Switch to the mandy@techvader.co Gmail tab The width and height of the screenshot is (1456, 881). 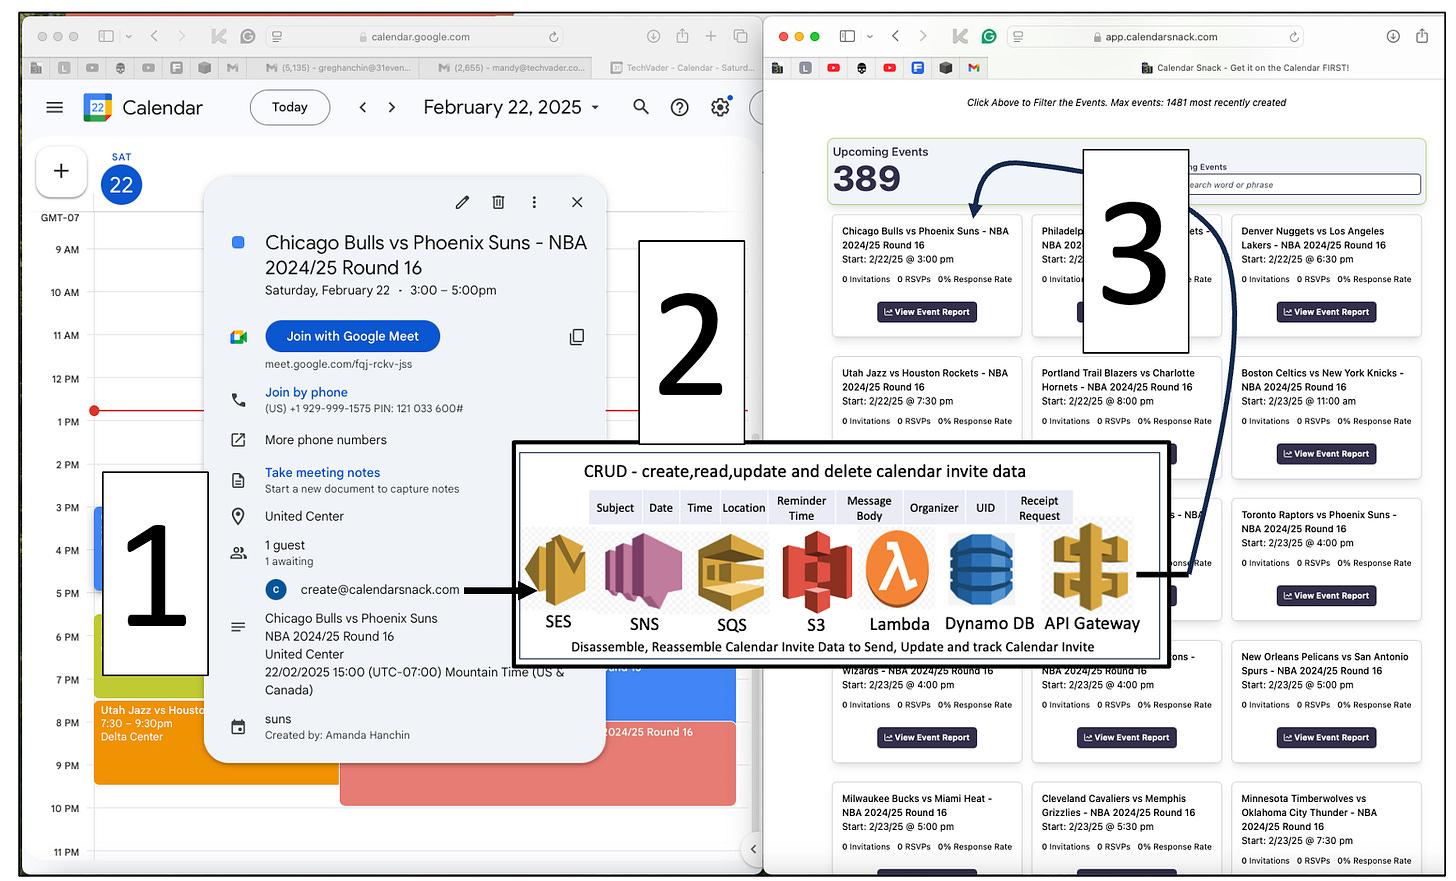coord(511,68)
